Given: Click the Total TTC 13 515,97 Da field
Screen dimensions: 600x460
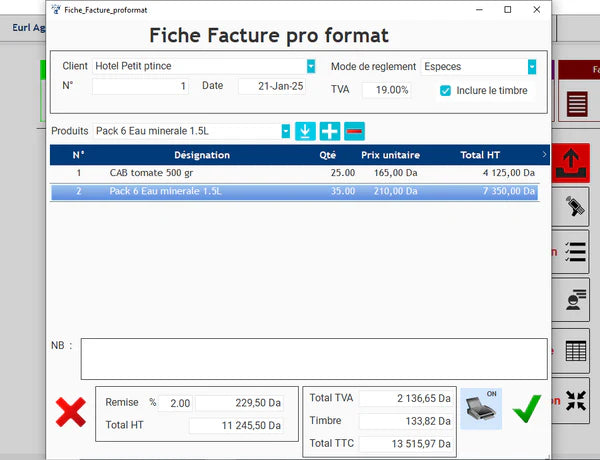Looking at the screenshot, I should 406,444.
